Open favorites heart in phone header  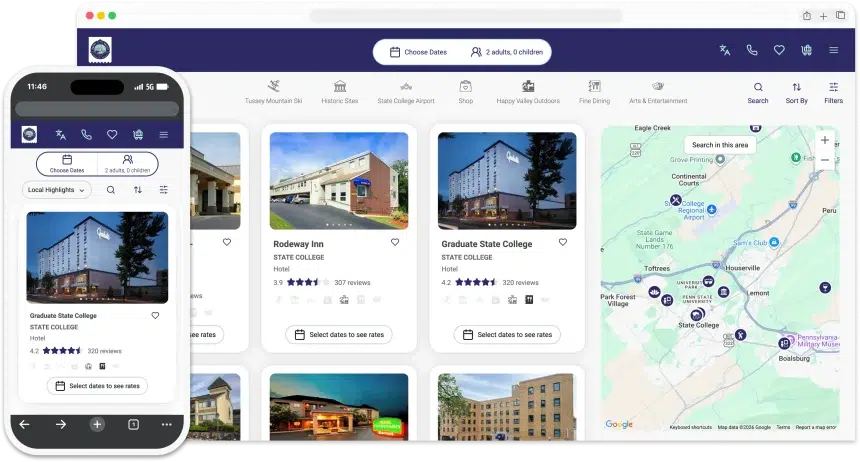tap(112, 134)
